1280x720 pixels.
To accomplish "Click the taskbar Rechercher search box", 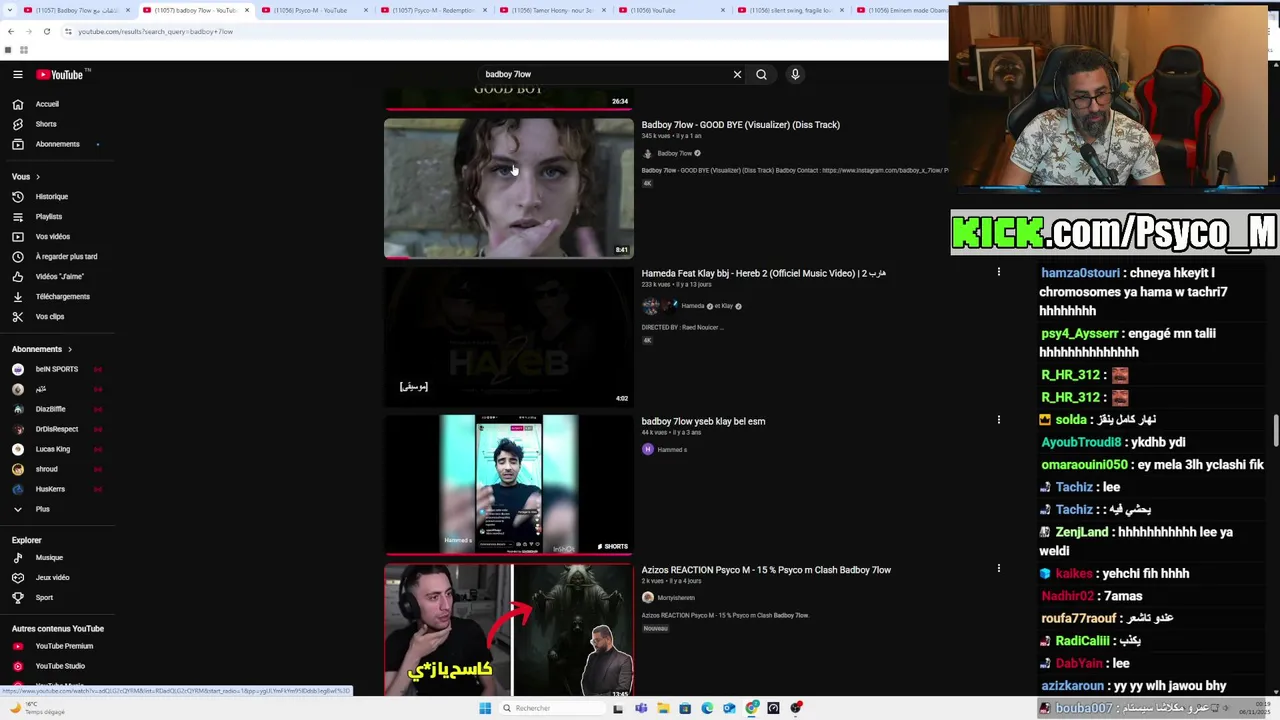I will point(550,708).
